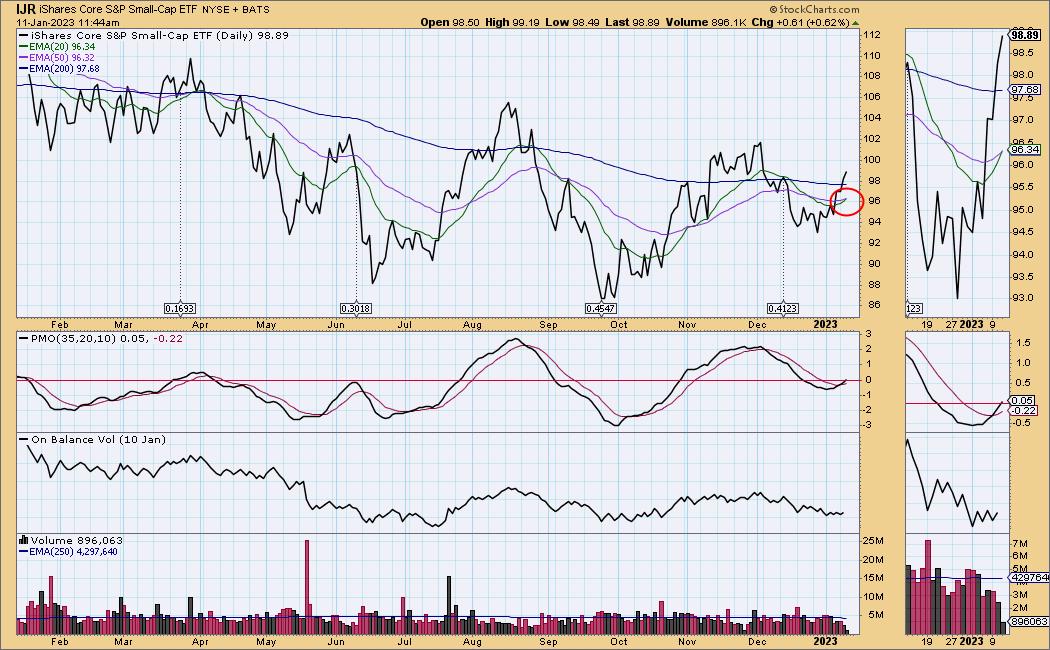The image size is (1050, 650).
Task: Click the Last 98.89 value in the header
Action: click(x=632, y=22)
